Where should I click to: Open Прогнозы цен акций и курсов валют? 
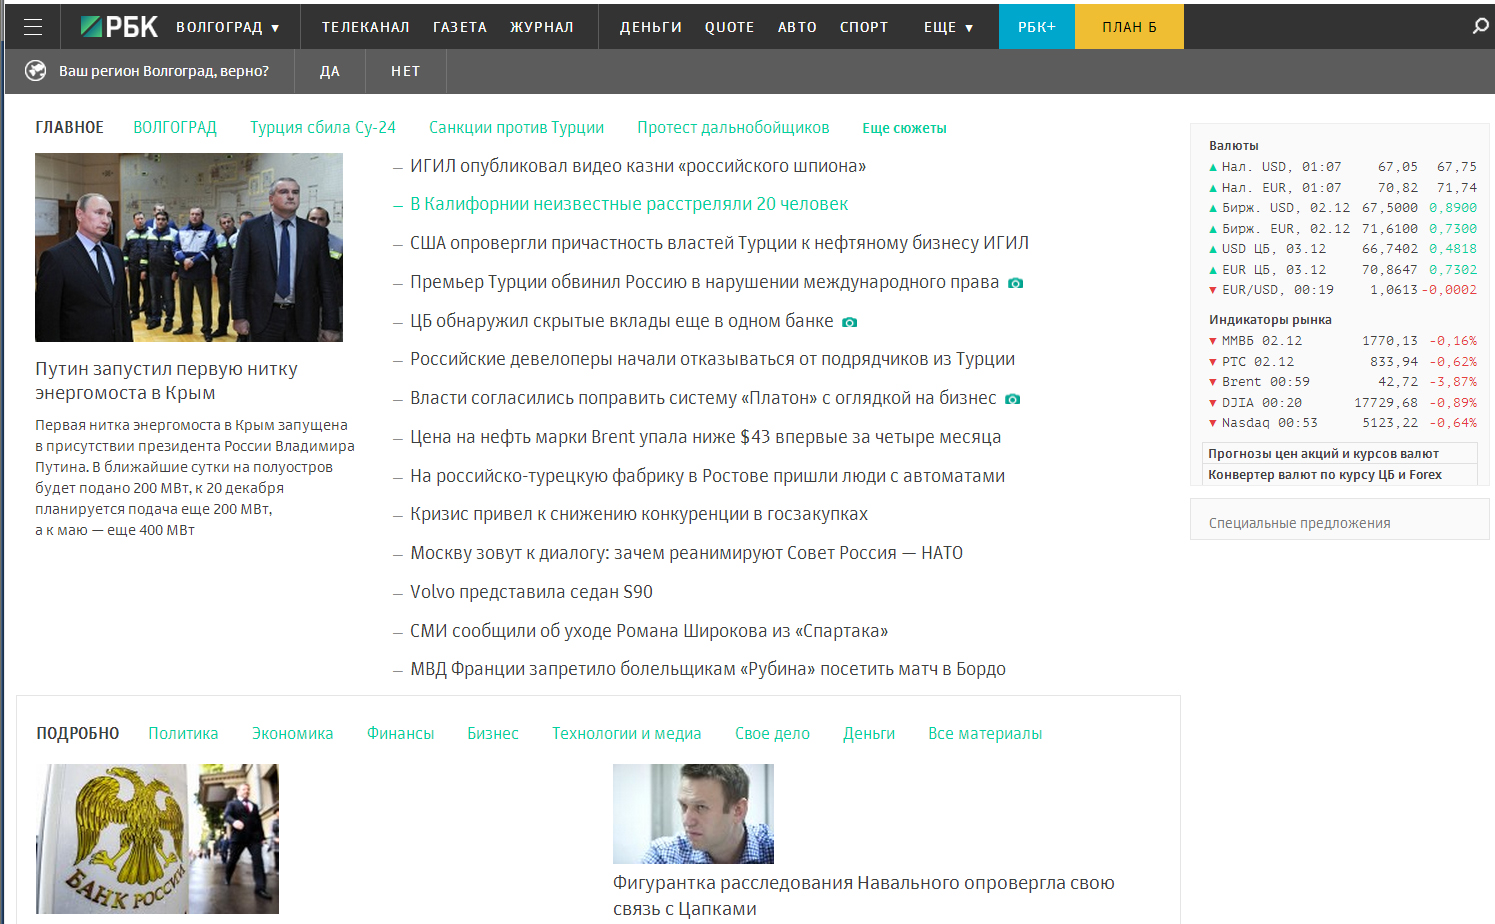[x=1323, y=454]
